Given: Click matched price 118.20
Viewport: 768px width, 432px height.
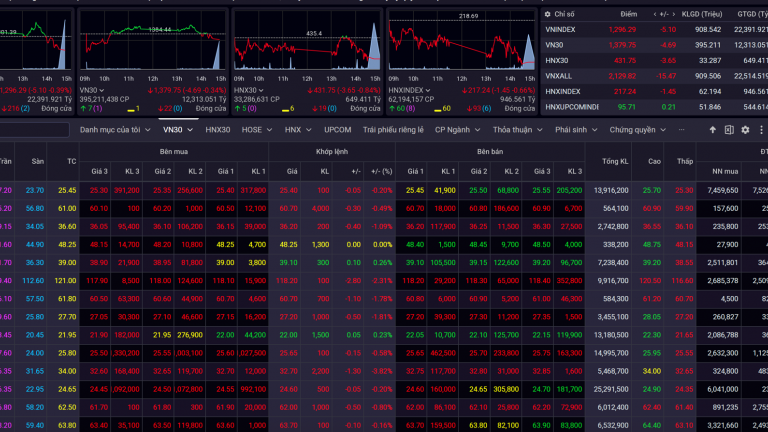Looking at the screenshot, I should click(287, 281).
